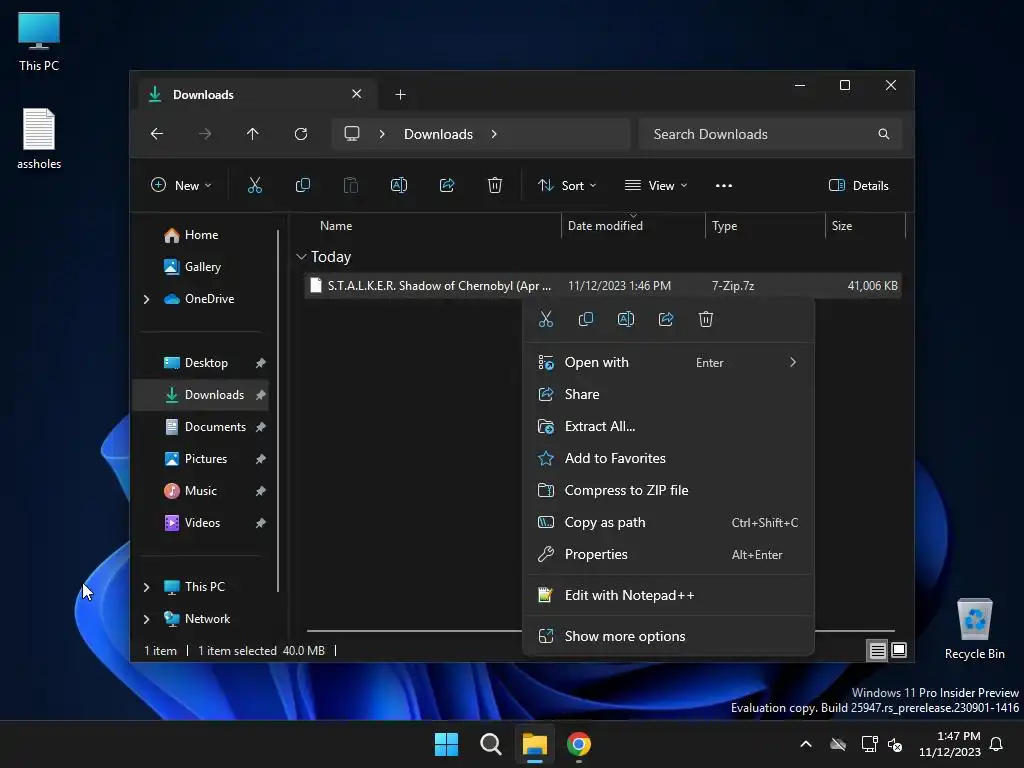Close the Downloads tab
Viewport: 1024px width, 768px height.
click(357, 94)
